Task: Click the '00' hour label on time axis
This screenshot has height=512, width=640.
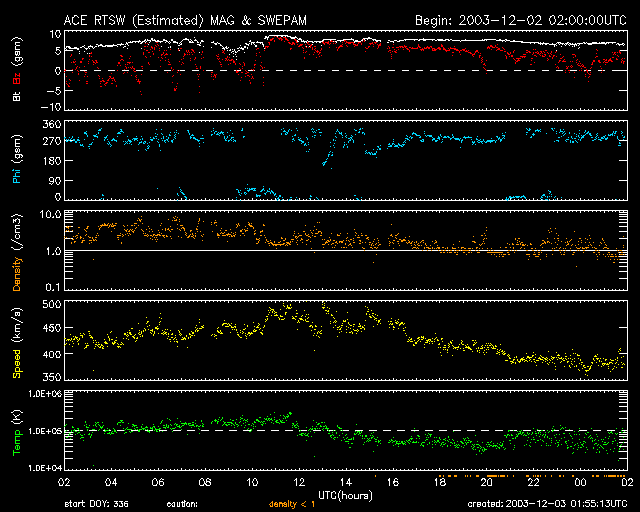Action: 580,483
